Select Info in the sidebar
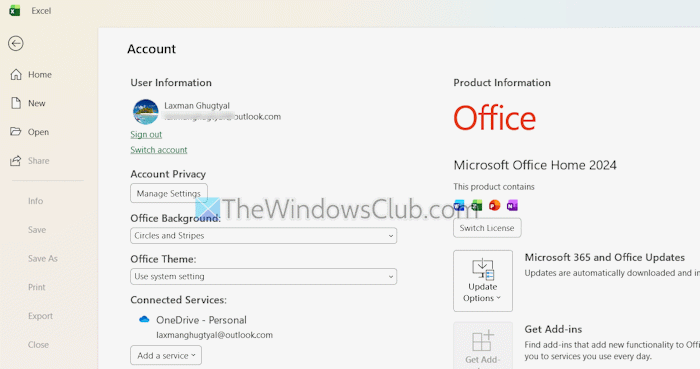The width and height of the screenshot is (700, 369). [35, 201]
